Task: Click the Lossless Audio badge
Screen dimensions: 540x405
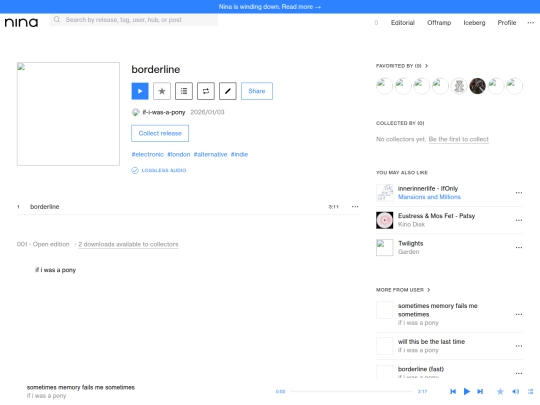Action: [x=159, y=170]
